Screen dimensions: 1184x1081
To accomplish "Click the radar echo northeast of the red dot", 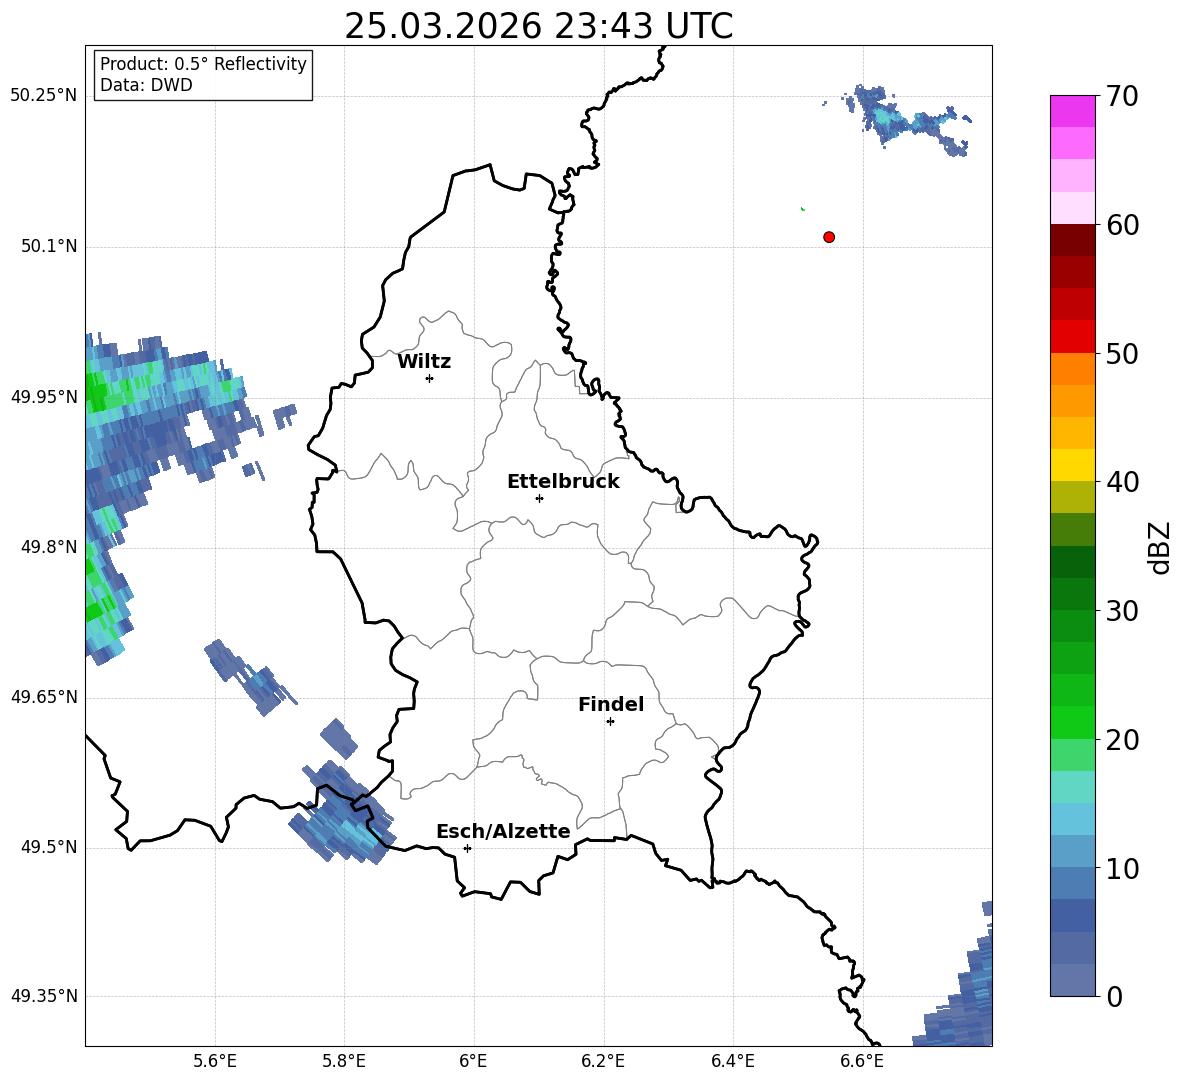I will pos(899,121).
